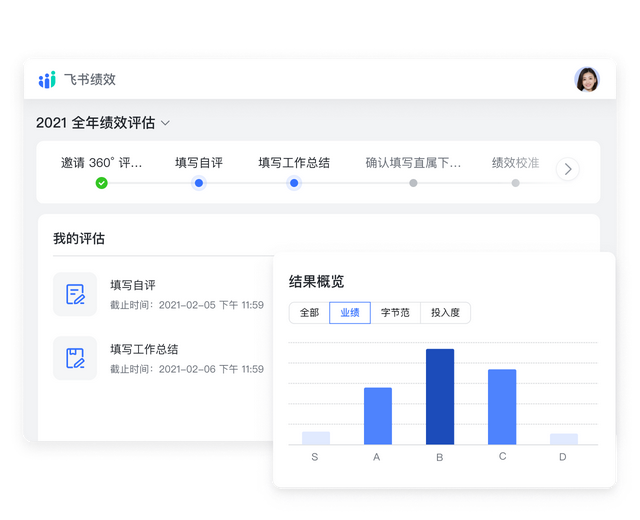Click the 飞书绩效 logo icon
This screenshot has height=520, width=640.
(x=47, y=80)
